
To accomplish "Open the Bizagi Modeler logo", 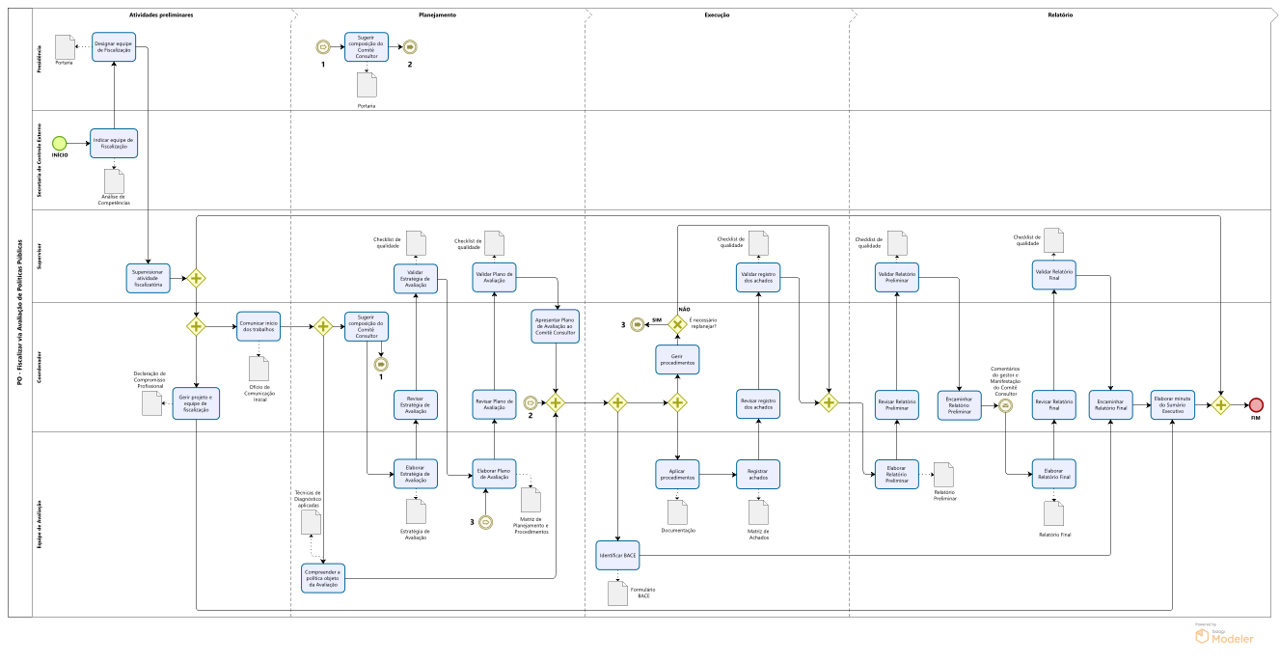I will 1223,636.
